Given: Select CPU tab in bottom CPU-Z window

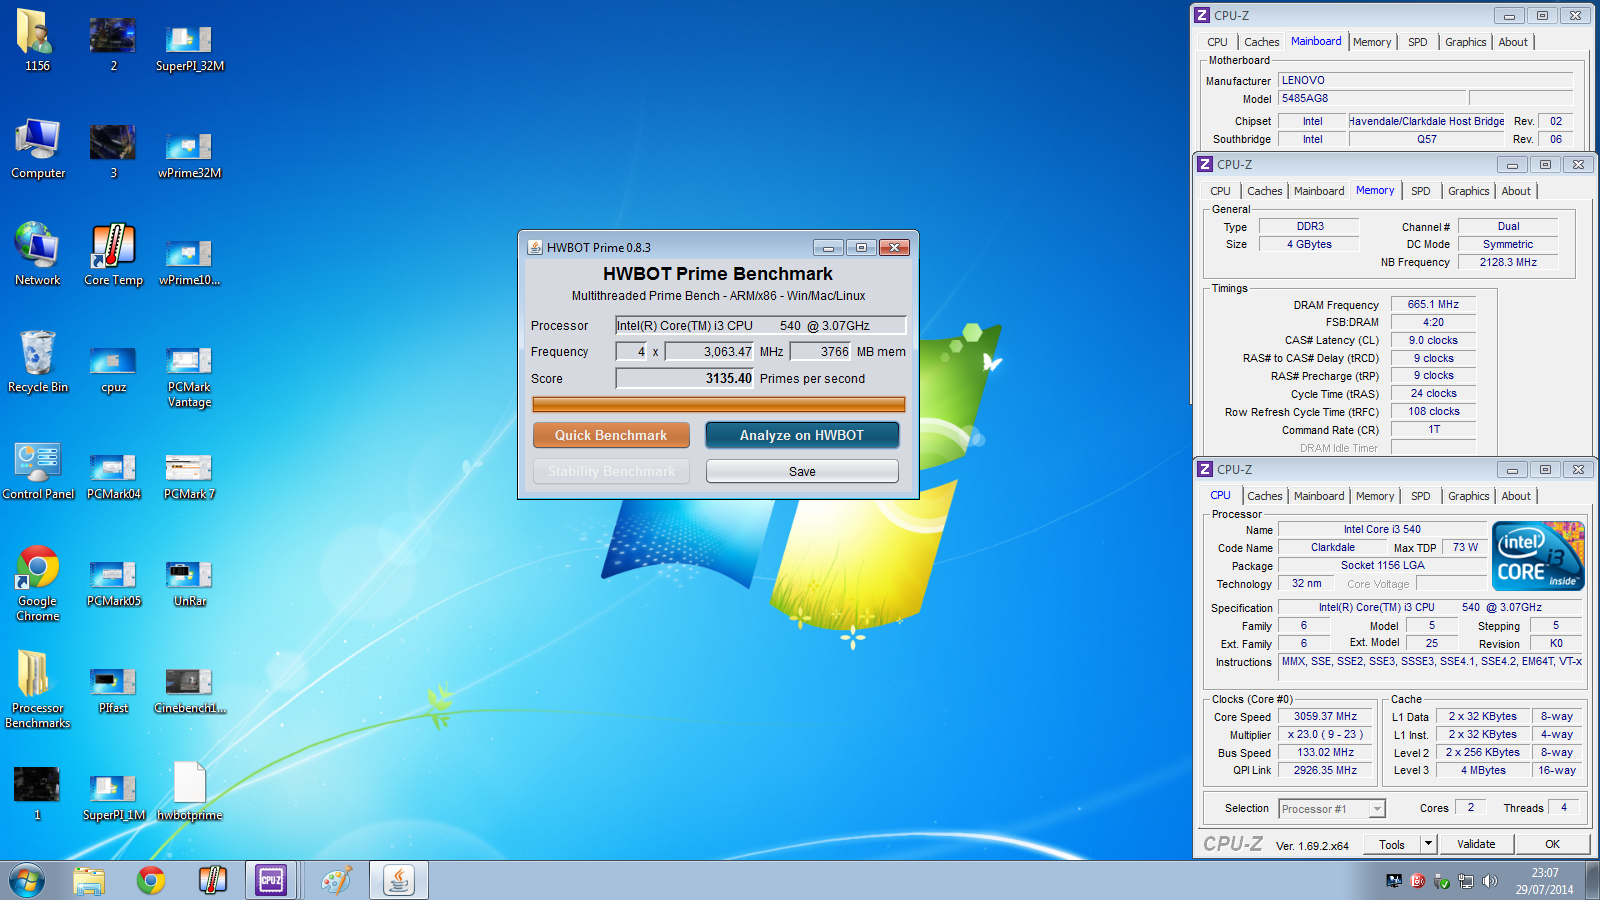Looking at the screenshot, I should tap(1220, 495).
